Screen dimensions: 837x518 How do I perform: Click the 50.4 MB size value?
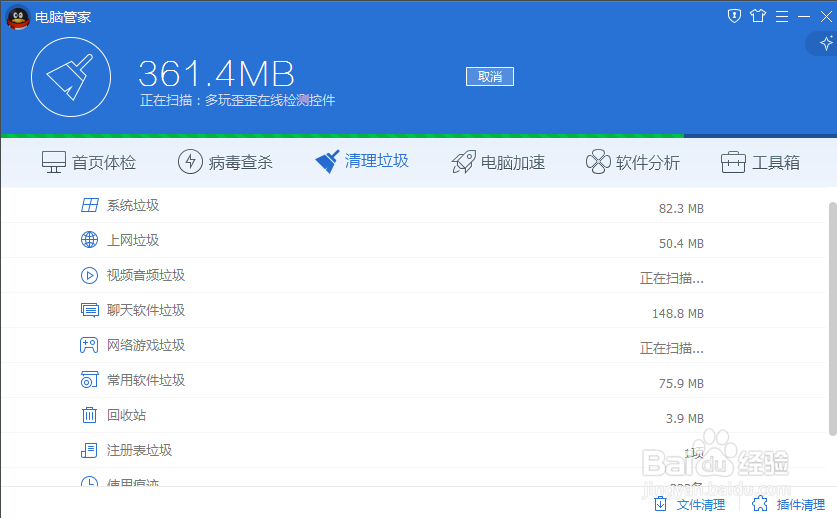point(681,244)
